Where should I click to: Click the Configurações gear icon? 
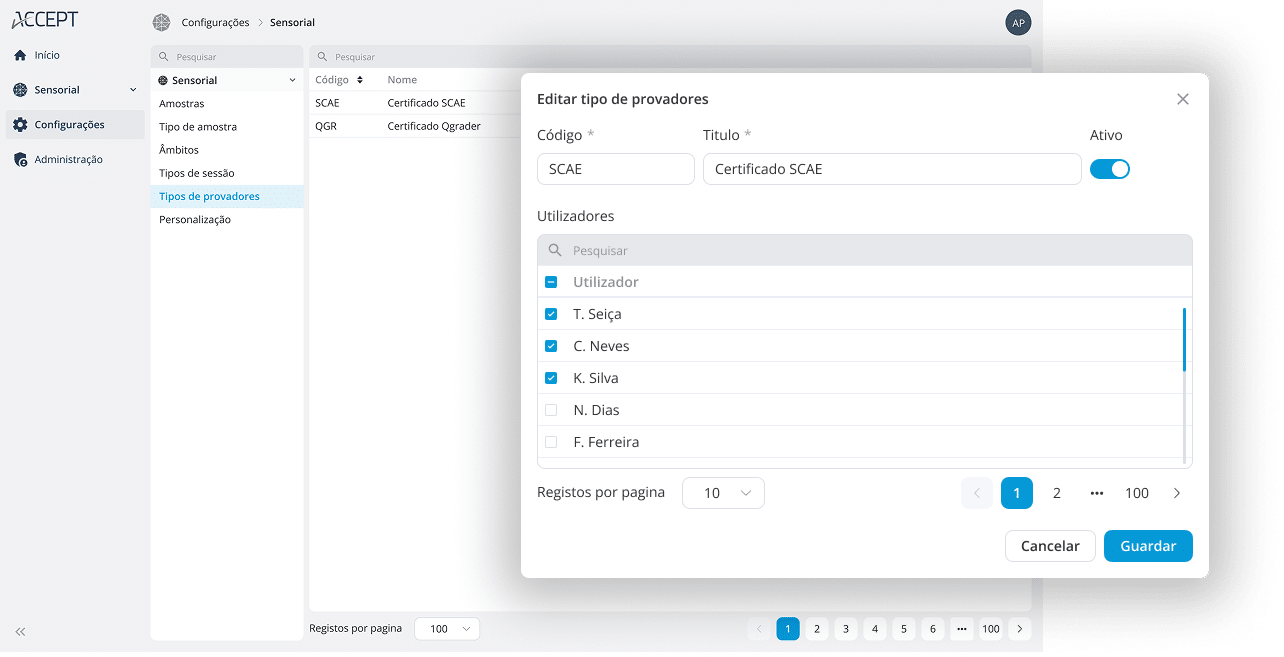tap(20, 125)
